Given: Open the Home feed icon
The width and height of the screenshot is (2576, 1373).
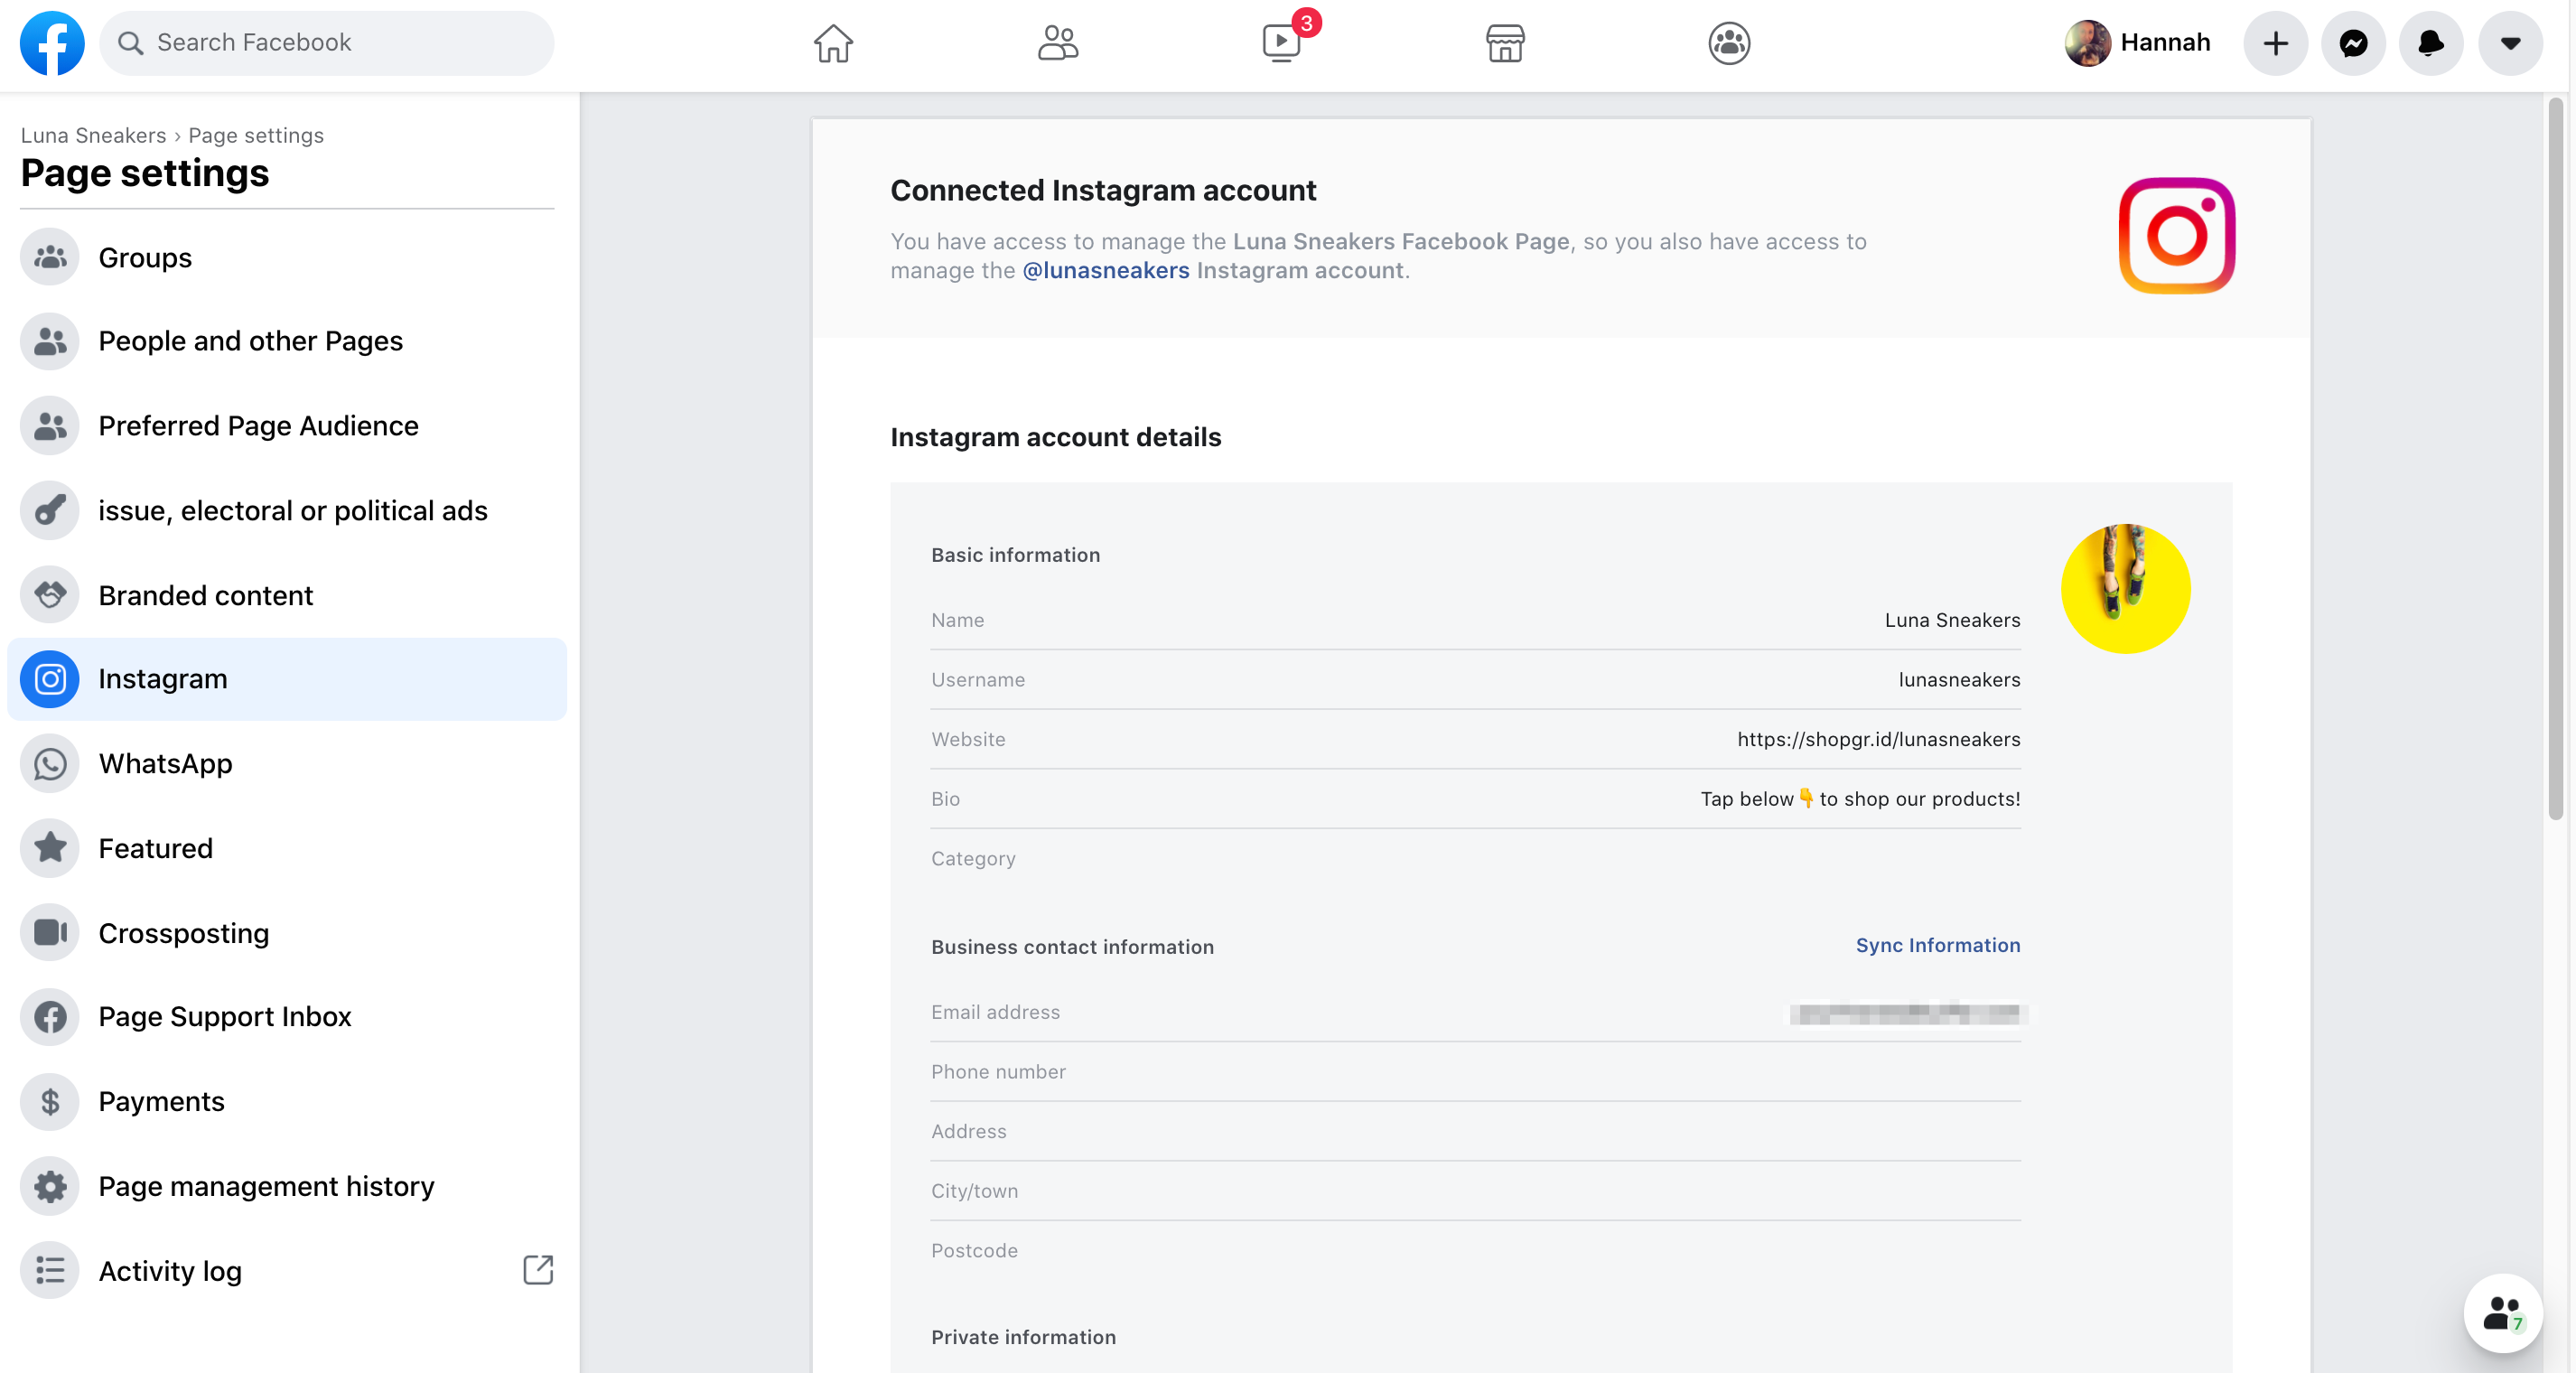Looking at the screenshot, I should click(832, 43).
